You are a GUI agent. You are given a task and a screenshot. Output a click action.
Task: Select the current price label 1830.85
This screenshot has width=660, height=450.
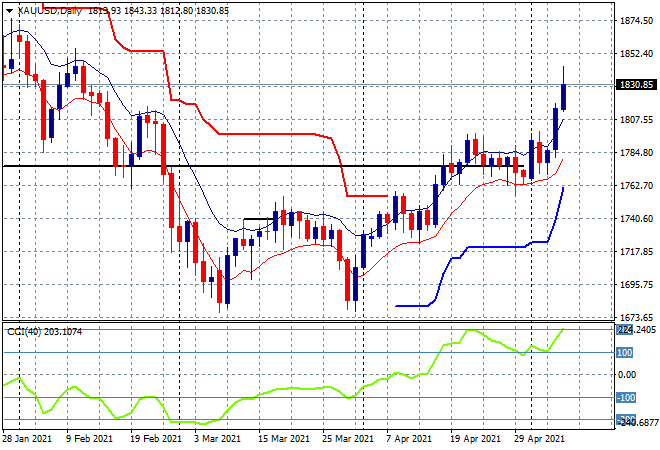coord(636,85)
